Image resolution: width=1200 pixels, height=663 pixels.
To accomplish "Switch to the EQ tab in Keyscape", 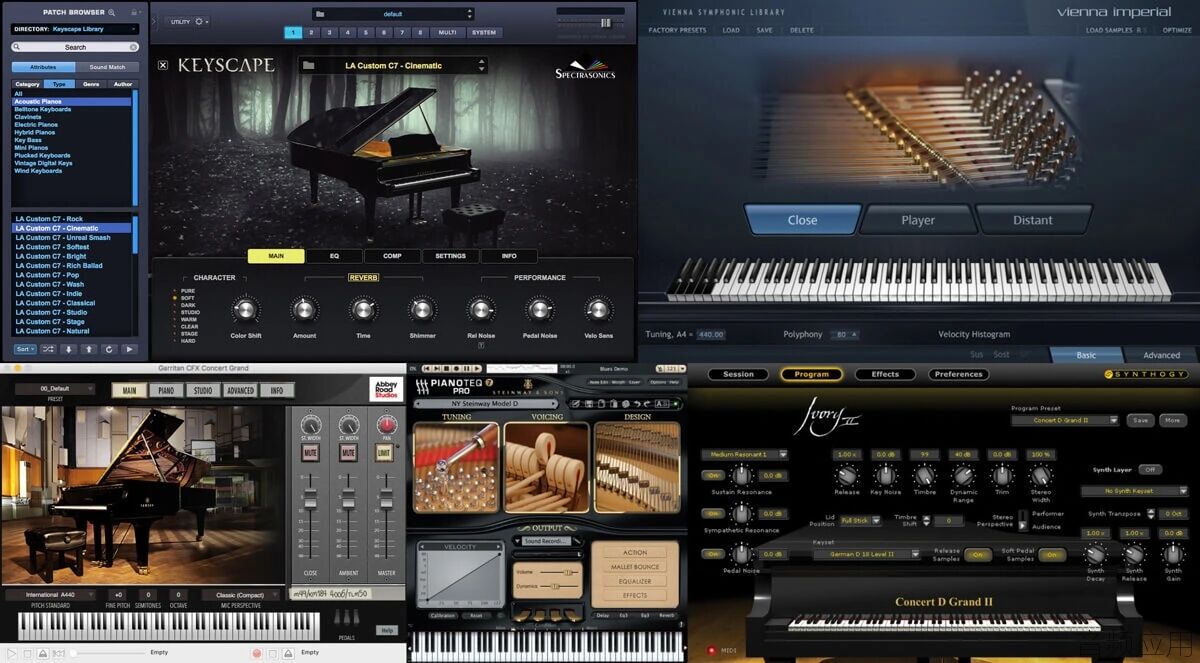I will tap(334, 256).
